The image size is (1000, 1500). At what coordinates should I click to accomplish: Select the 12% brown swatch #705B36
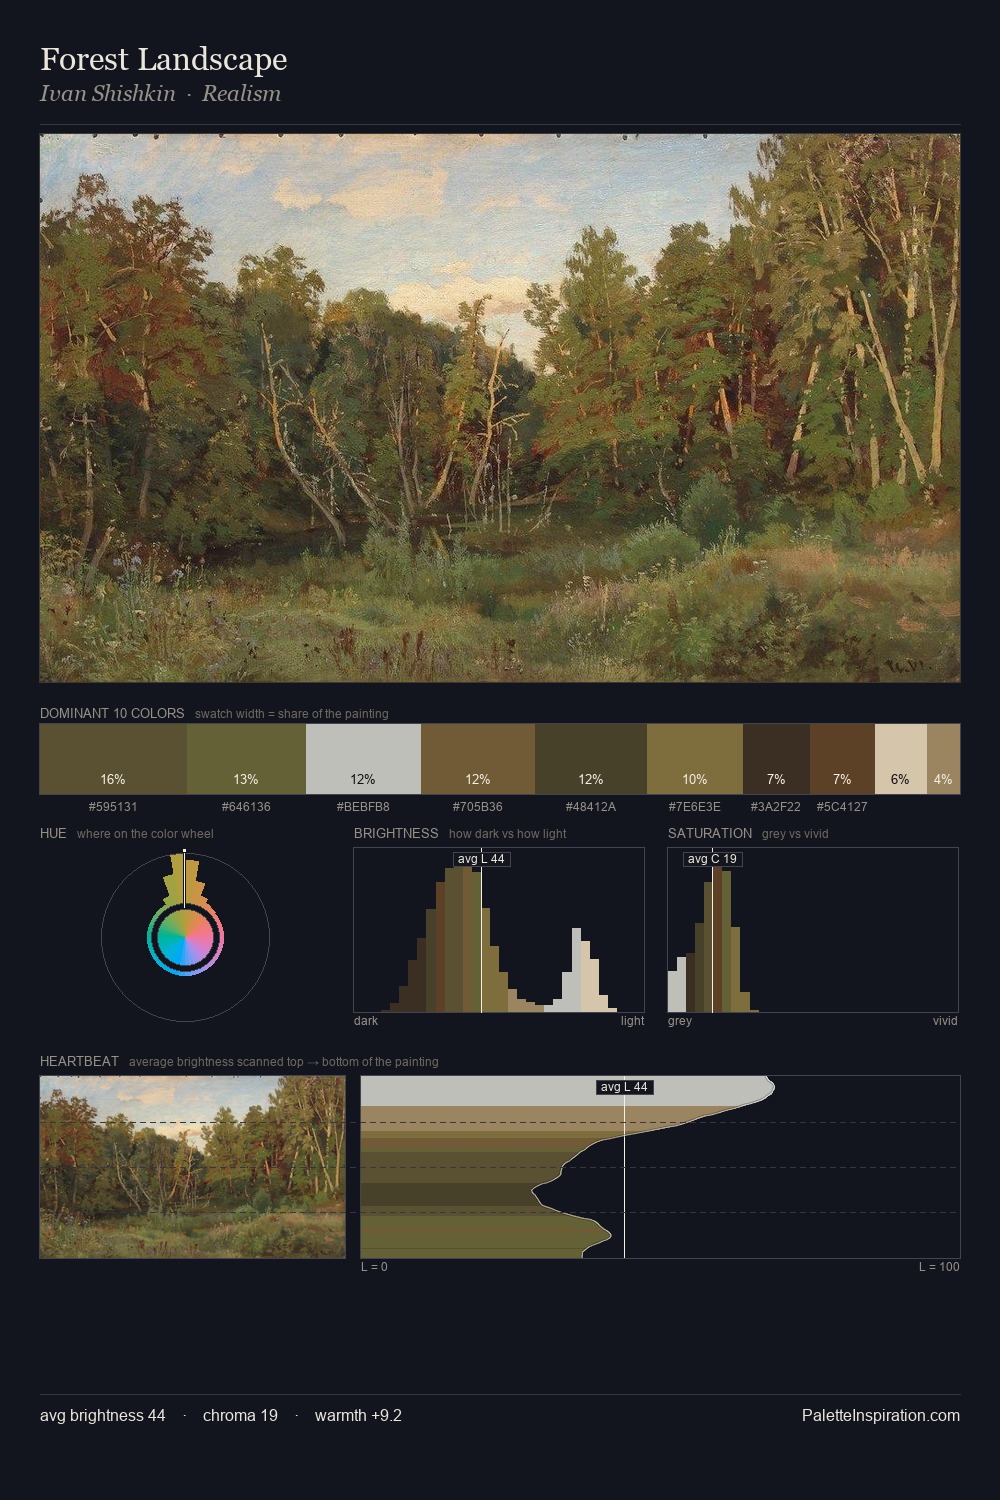(x=478, y=759)
